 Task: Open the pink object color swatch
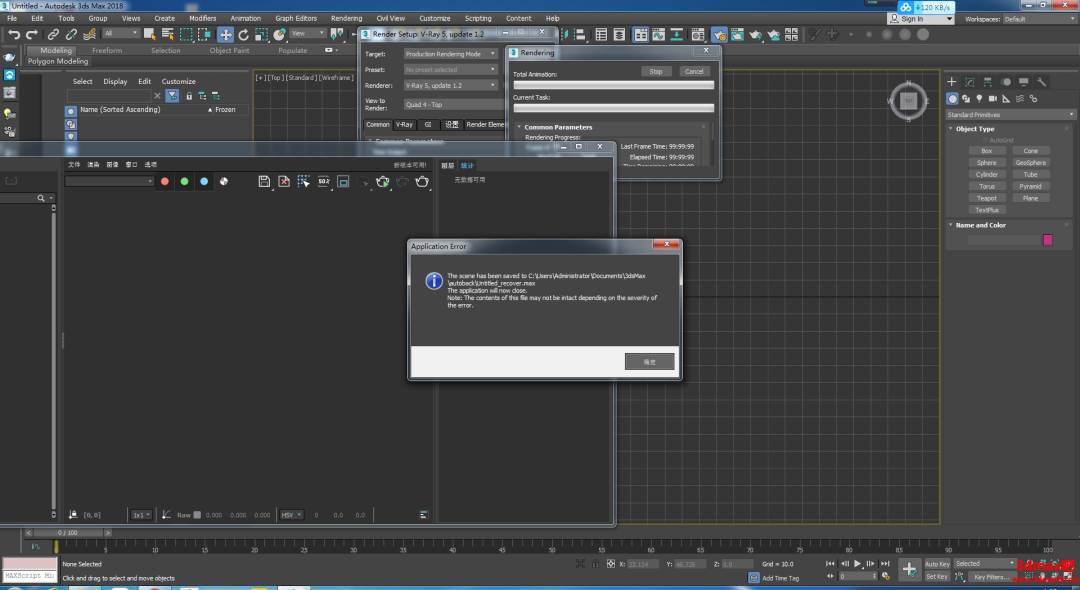pos(1048,240)
